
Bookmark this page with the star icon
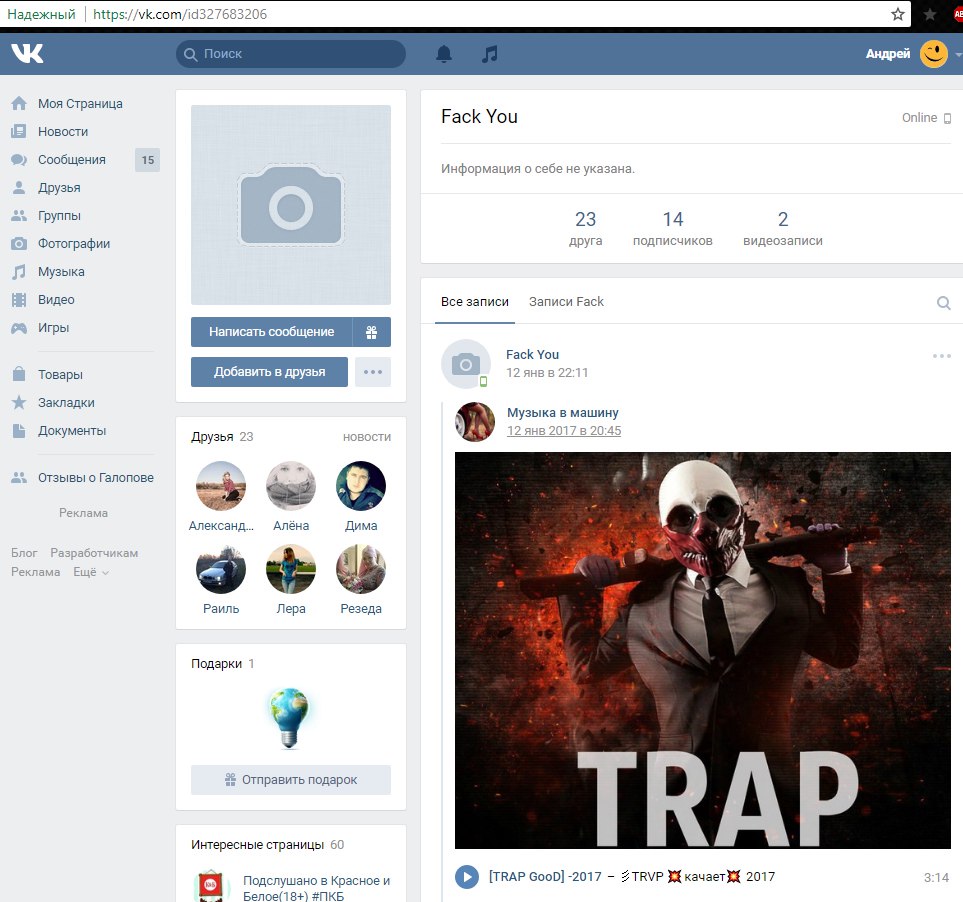(898, 14)
